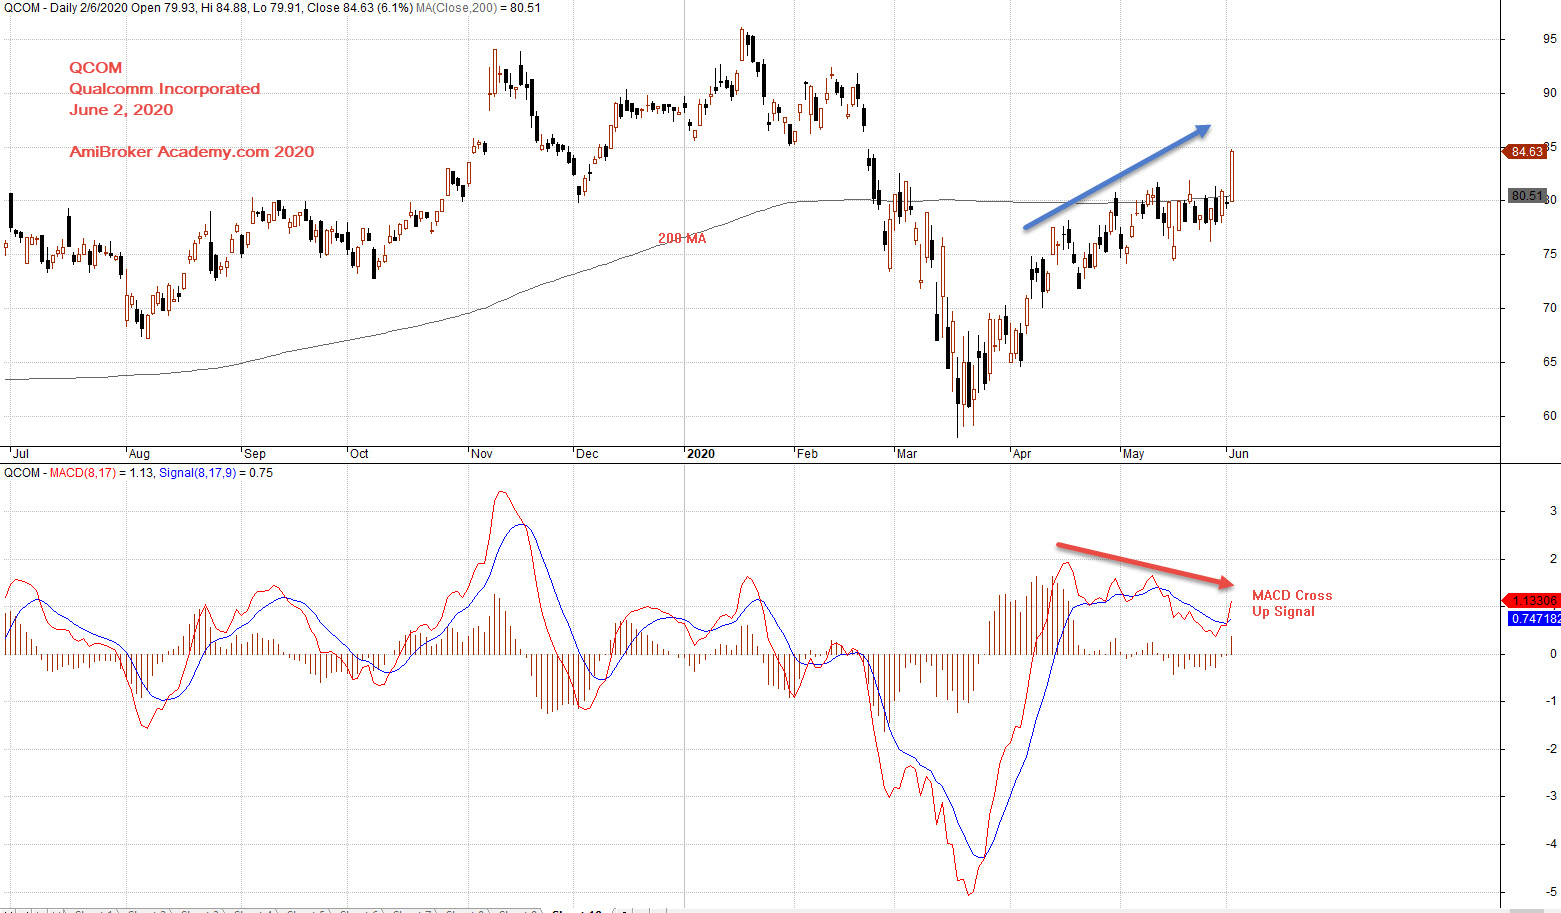Click the red QCOM ticker annotation

[x=95, y=68]
